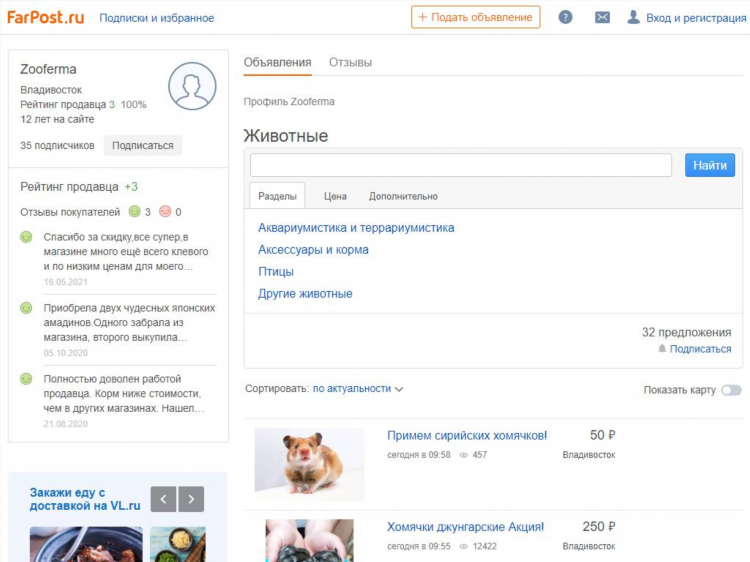Click the bell icon near Подписаться link
Viewport: 750px width, 562px height.
662,348
